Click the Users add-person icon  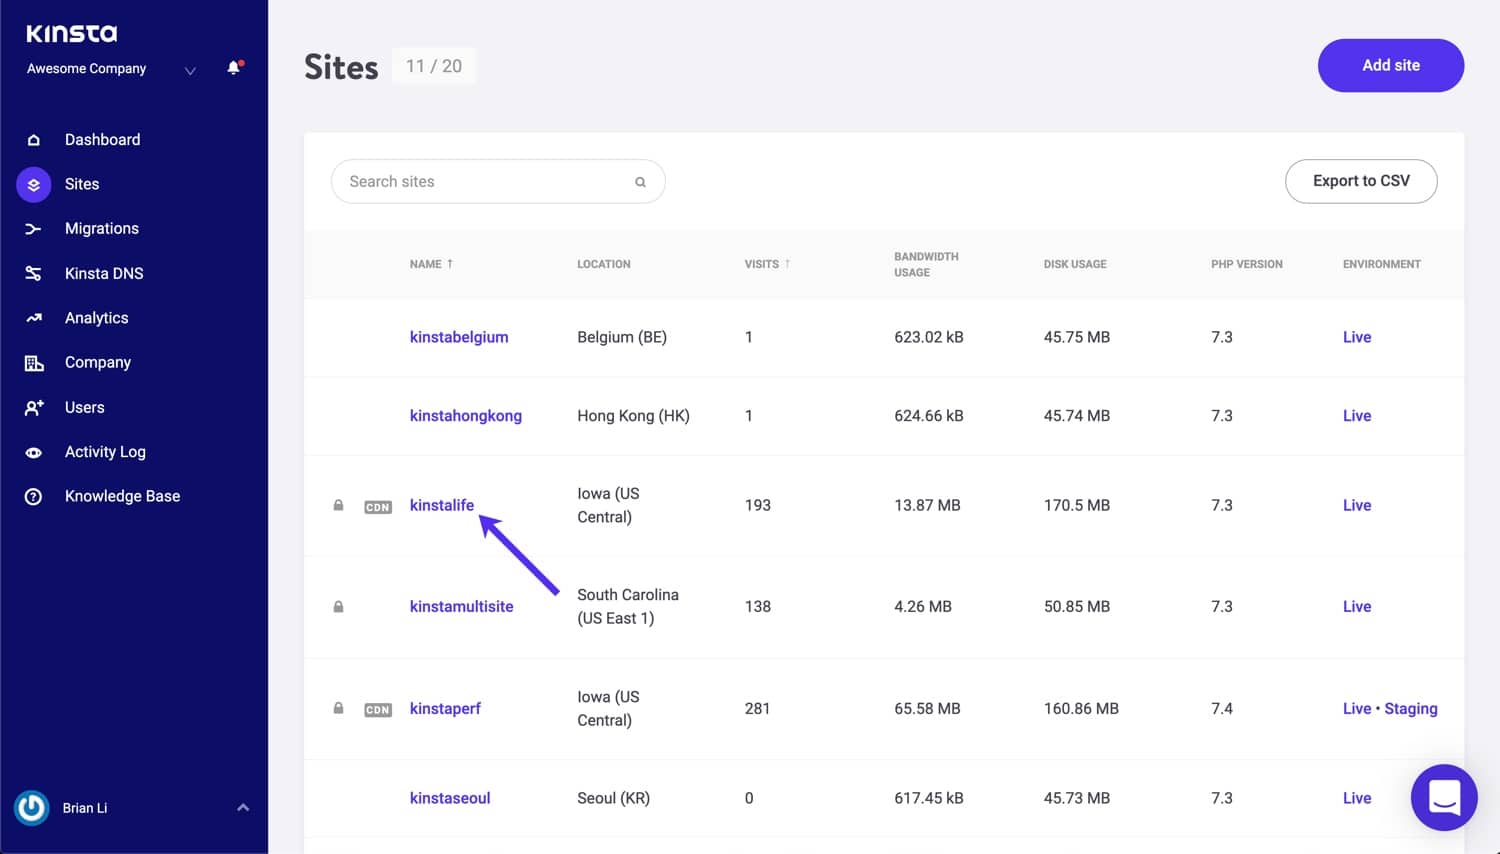point(34,407)
